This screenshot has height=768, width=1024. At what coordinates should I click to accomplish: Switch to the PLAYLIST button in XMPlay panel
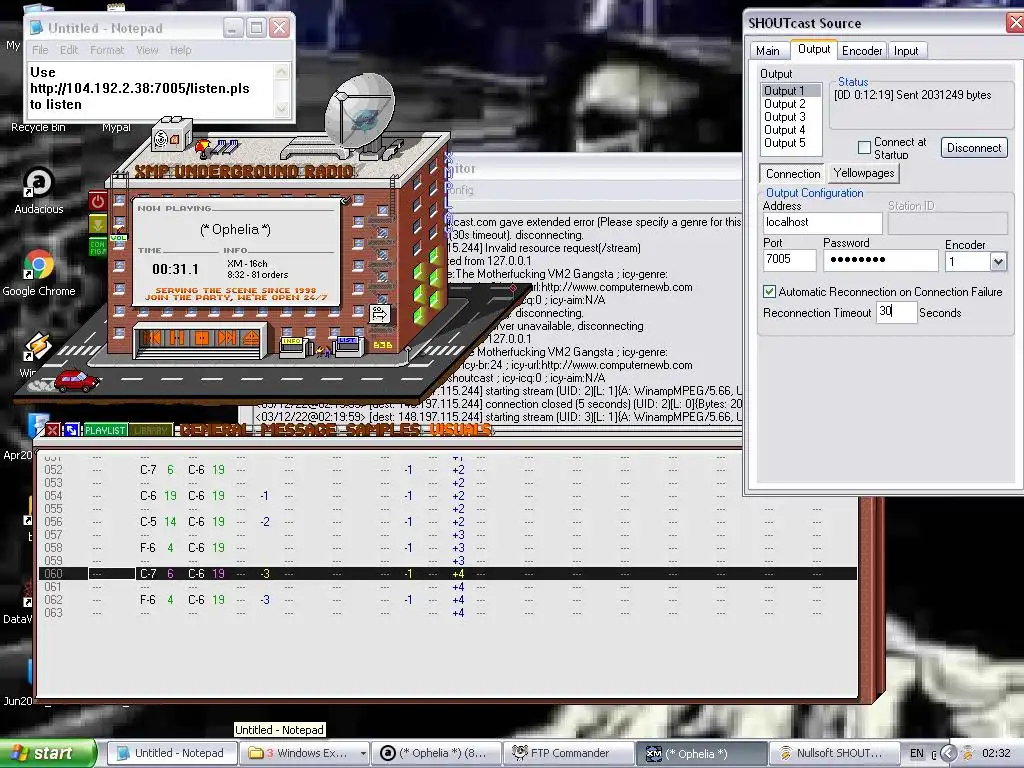[105, 430]
